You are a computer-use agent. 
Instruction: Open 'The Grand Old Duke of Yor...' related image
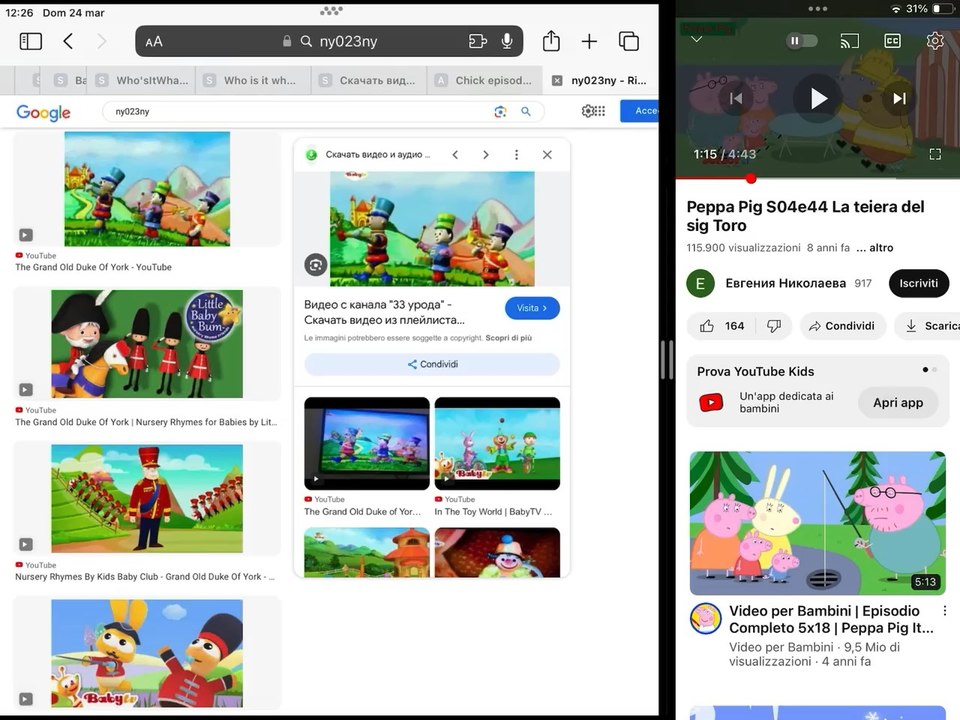click(x=367, y=443)
